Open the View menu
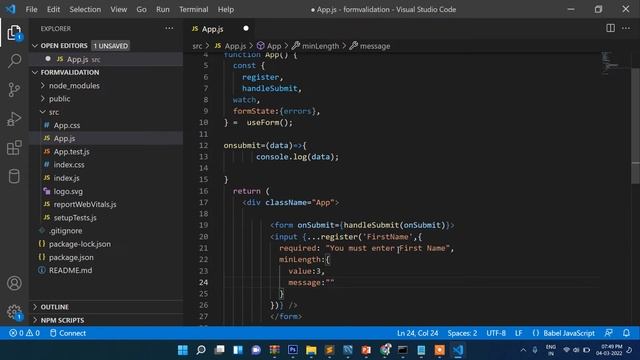This screenshot has width=640, height=360. [x=118, y=9]
